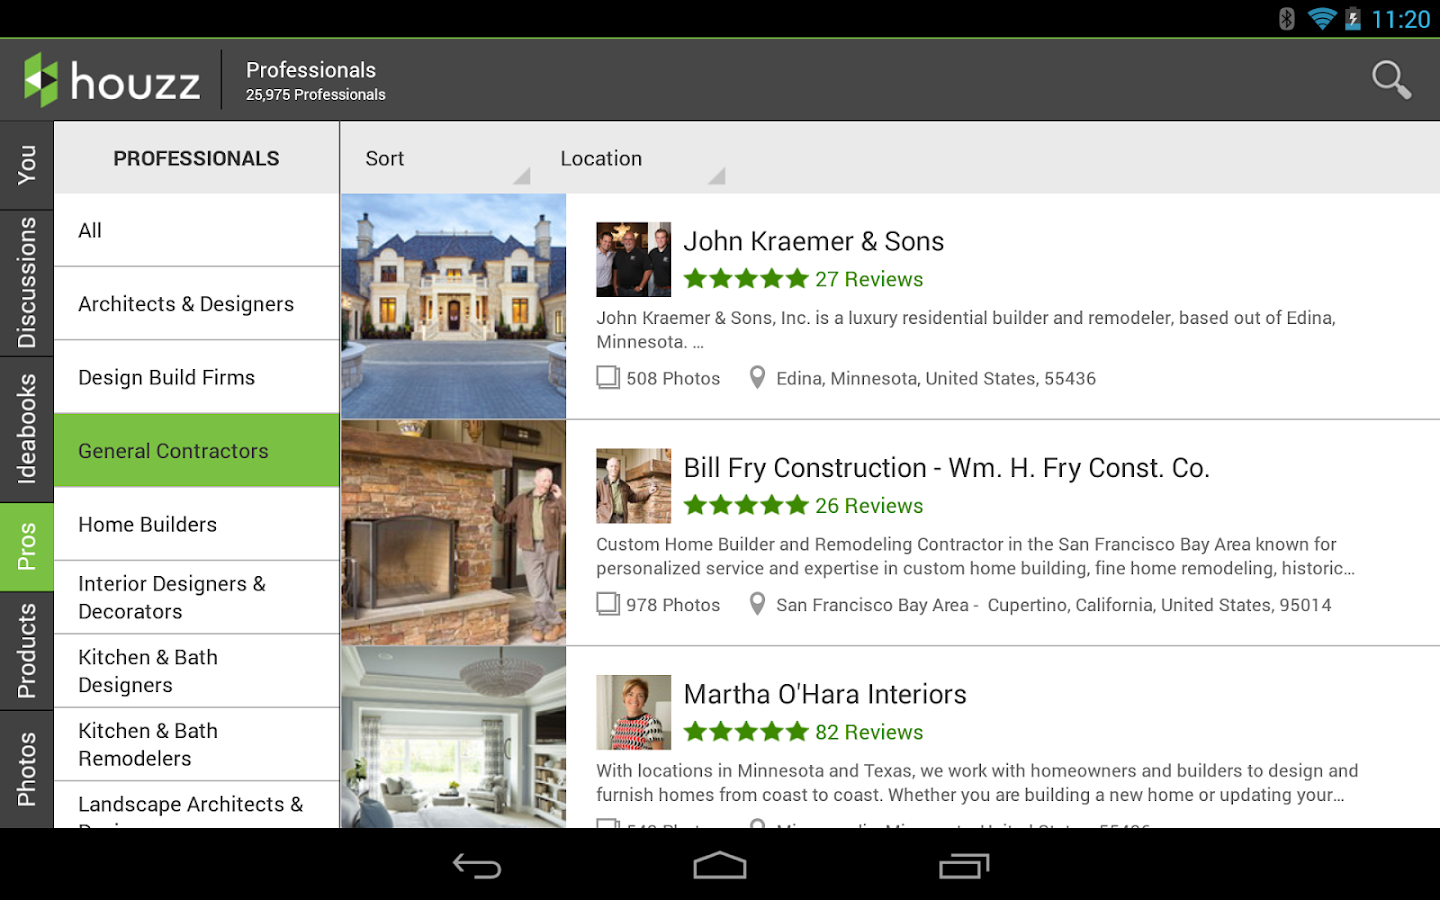Open search with the magnifier icon
This screenshot has height=900, width=1440.
pos(1391,80)
